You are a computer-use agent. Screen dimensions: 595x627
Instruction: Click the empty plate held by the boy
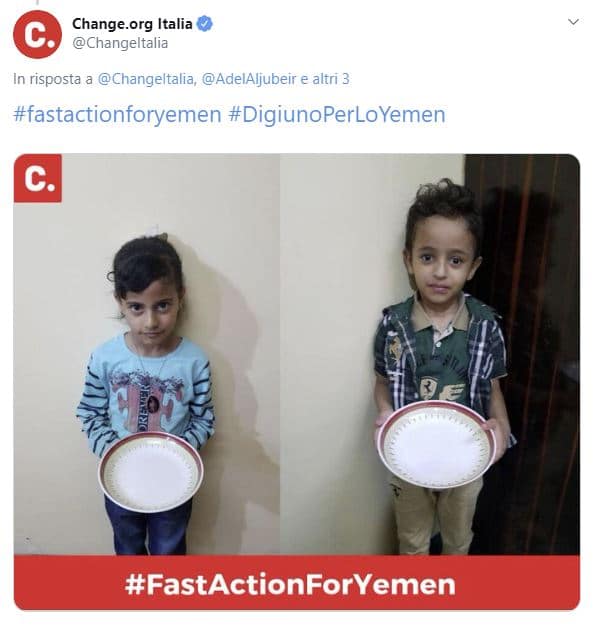(437, 444)
